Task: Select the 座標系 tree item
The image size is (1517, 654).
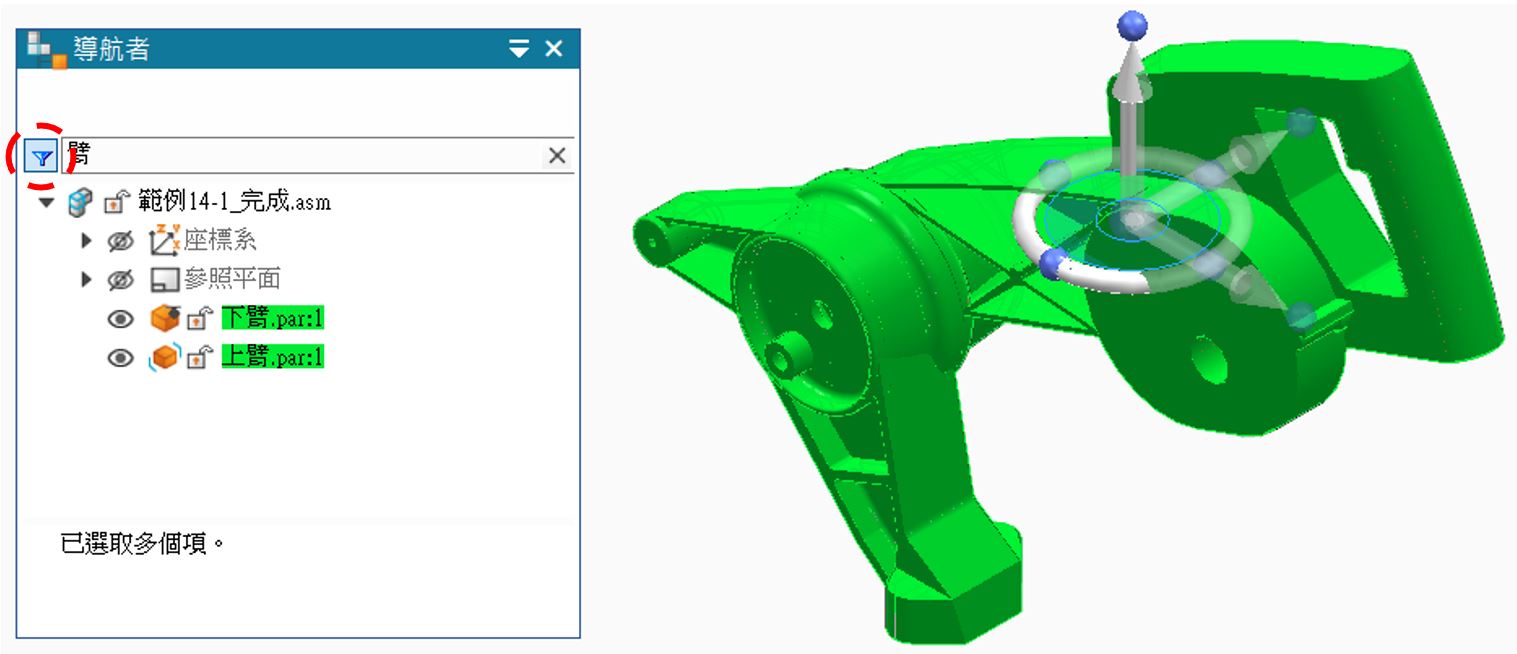Action: pos(221,240)
